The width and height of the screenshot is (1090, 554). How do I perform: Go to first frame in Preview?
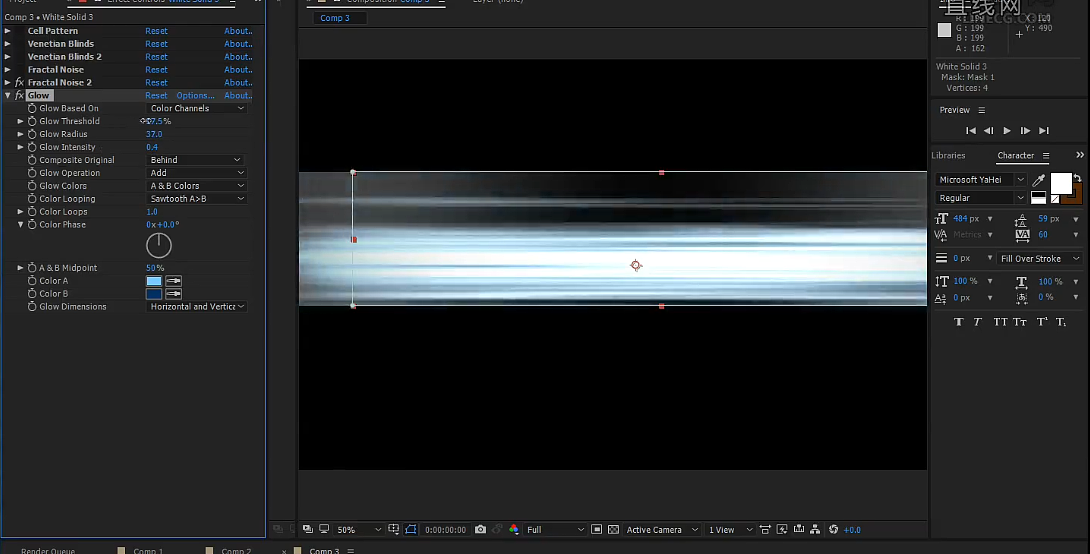coord(971,131)
